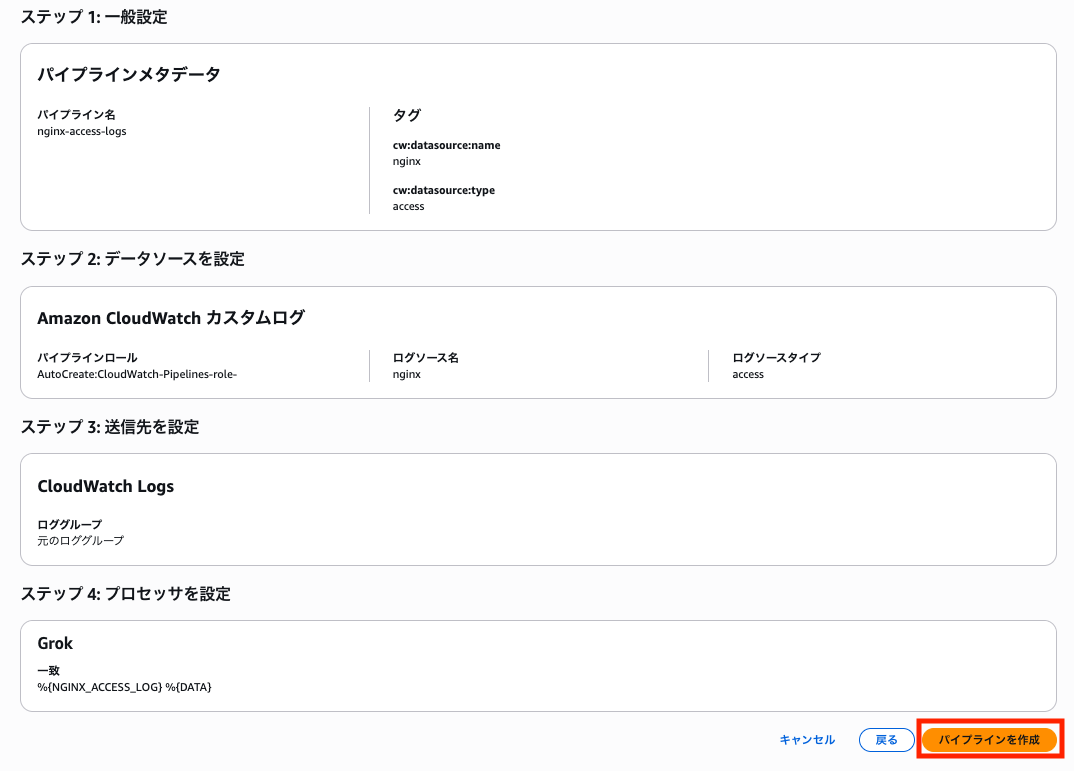Click the タグ section label

(x=406, y=115)
